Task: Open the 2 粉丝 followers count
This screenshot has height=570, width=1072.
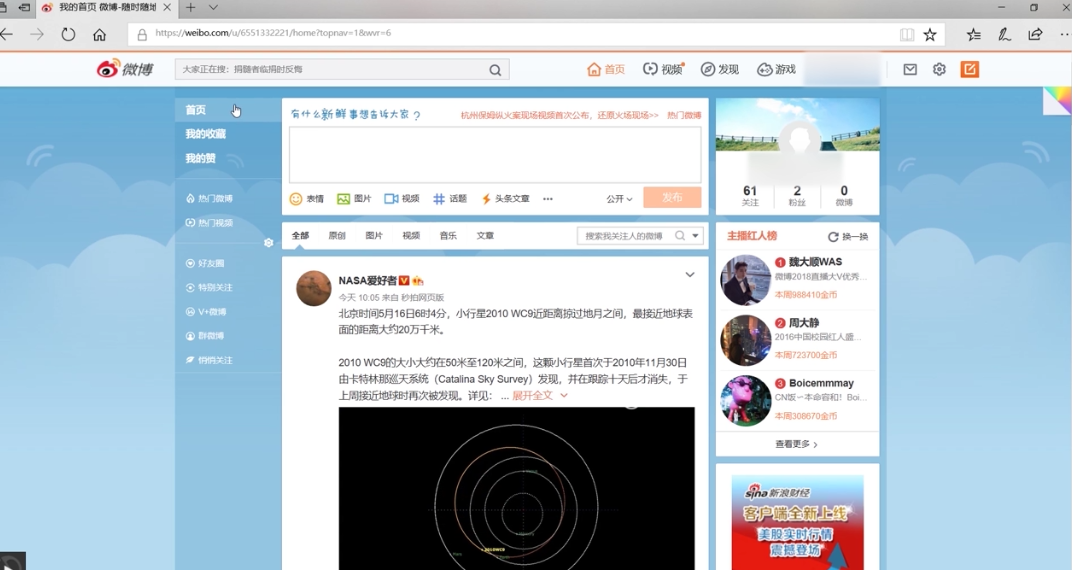Action: (797, 195)
